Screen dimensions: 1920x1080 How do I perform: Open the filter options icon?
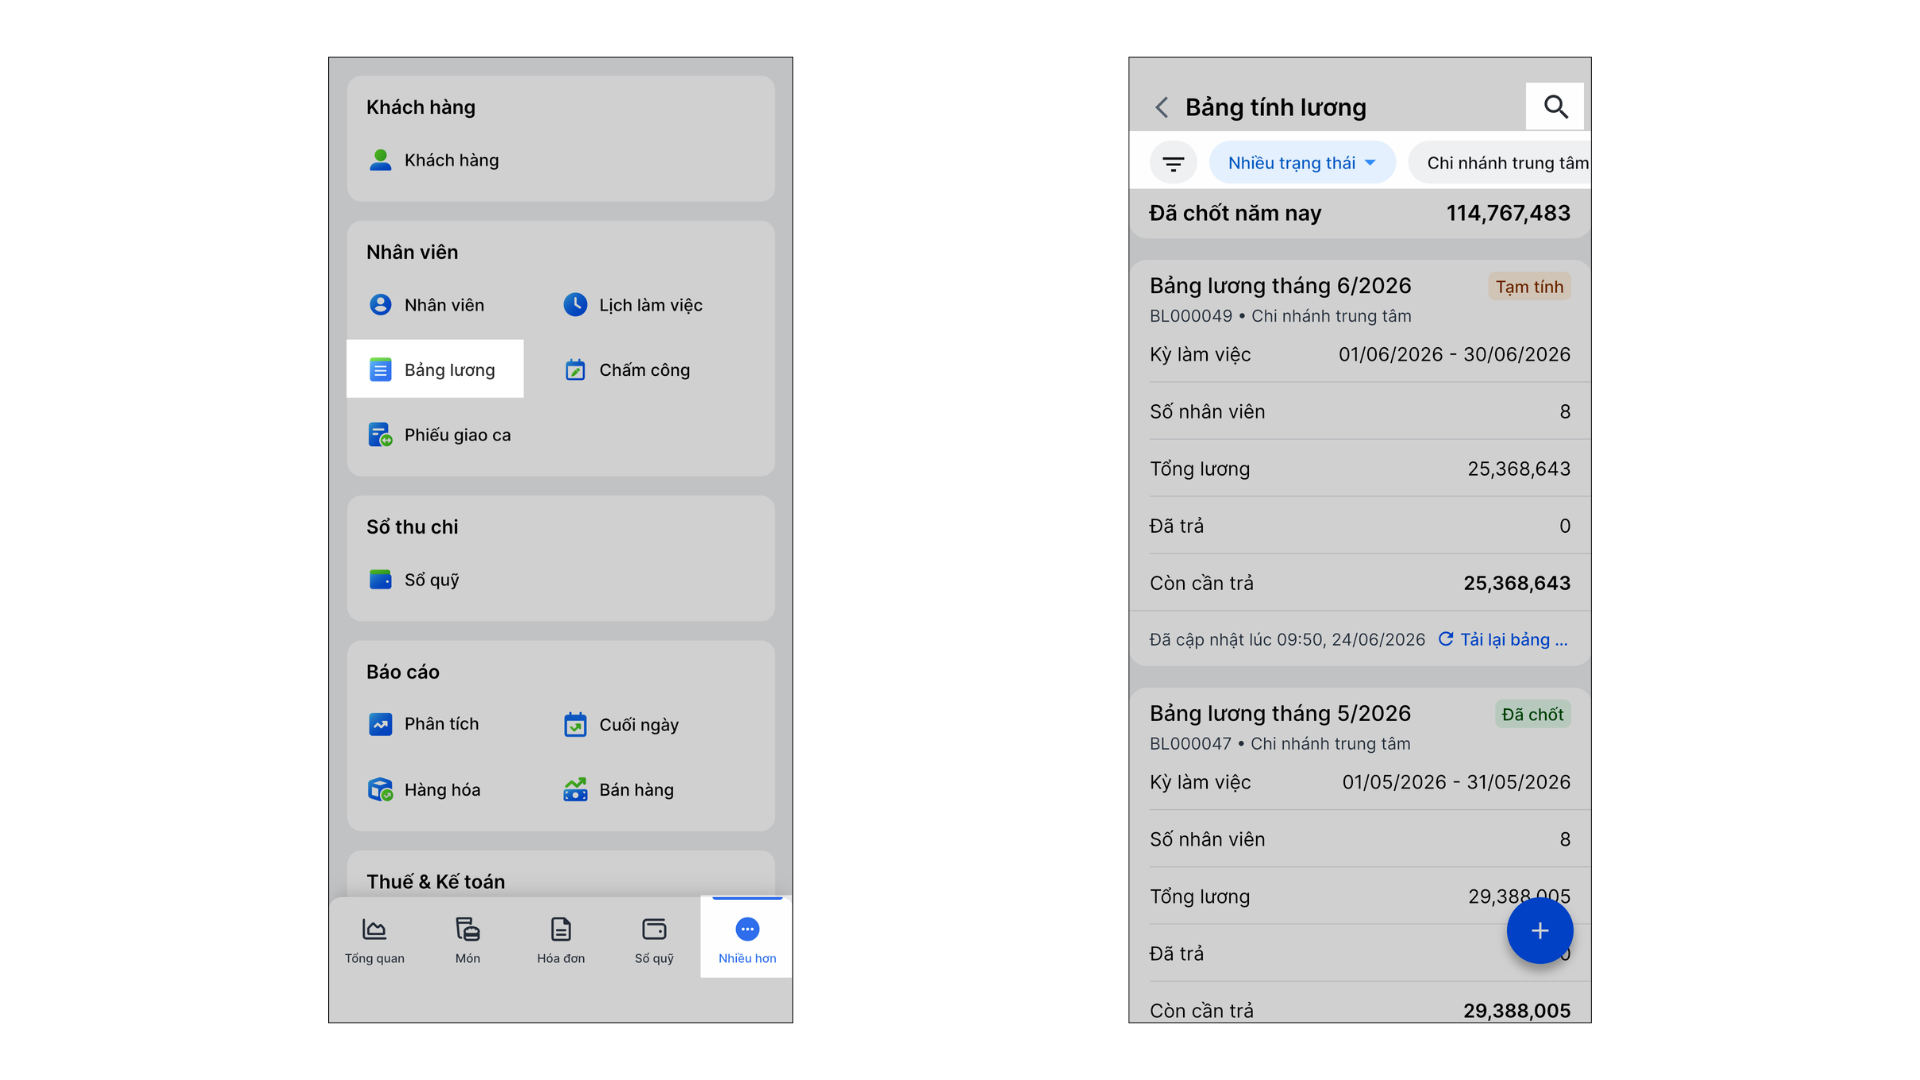pyautogui.click(x=1173, y=163)
